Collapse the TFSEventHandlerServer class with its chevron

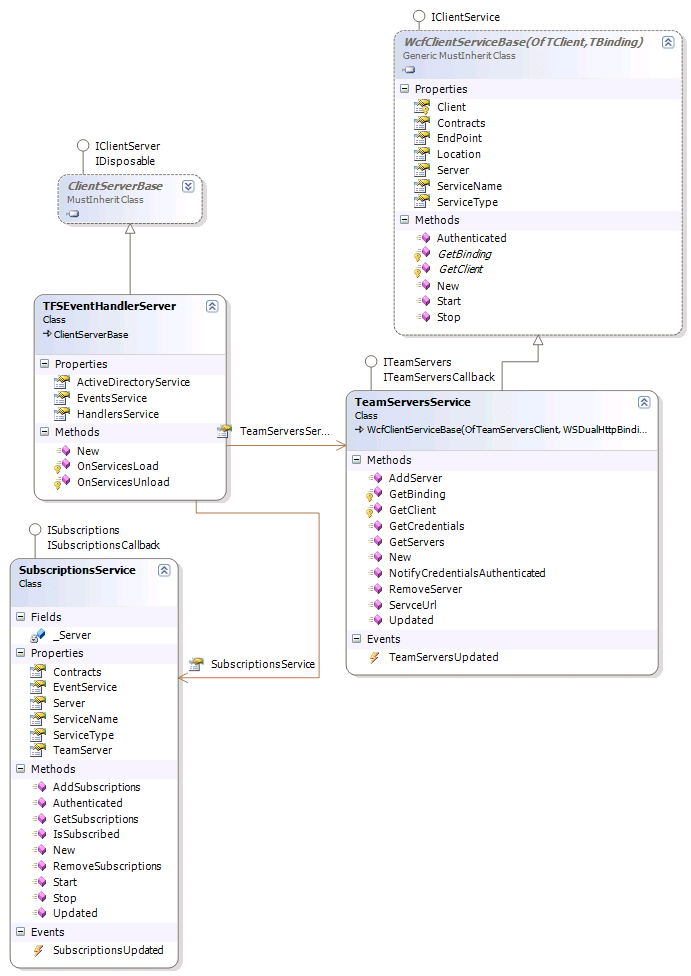212,306
